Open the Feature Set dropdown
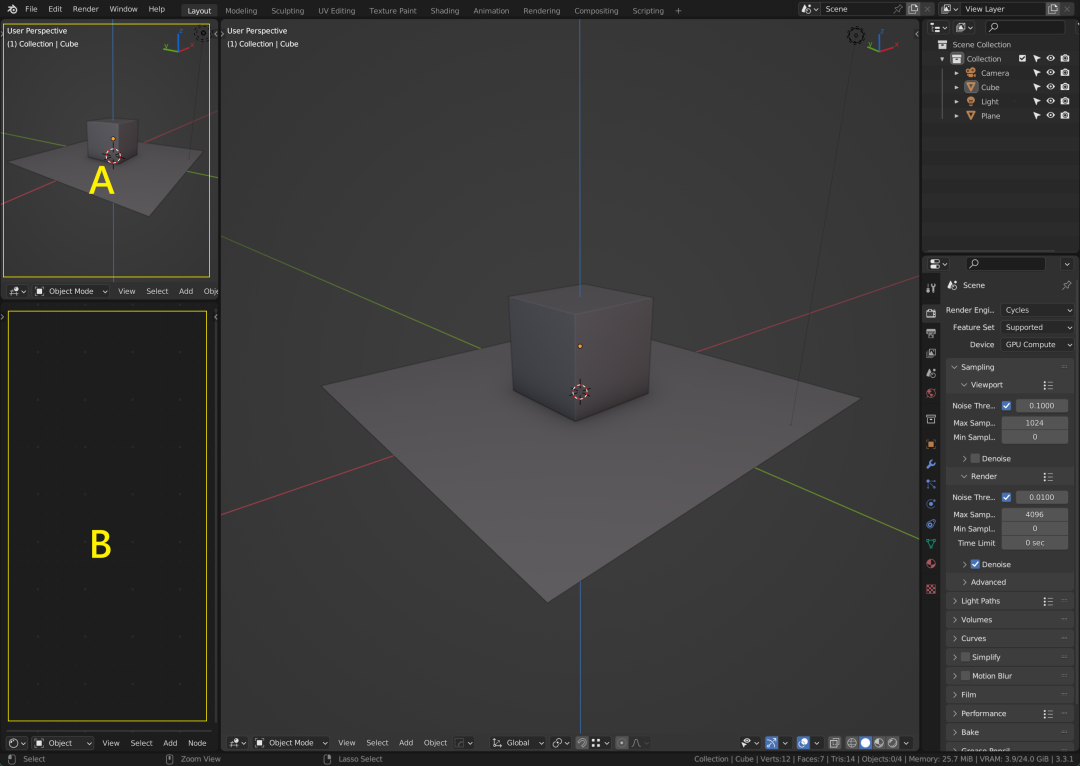 (x=1037, y=327)
